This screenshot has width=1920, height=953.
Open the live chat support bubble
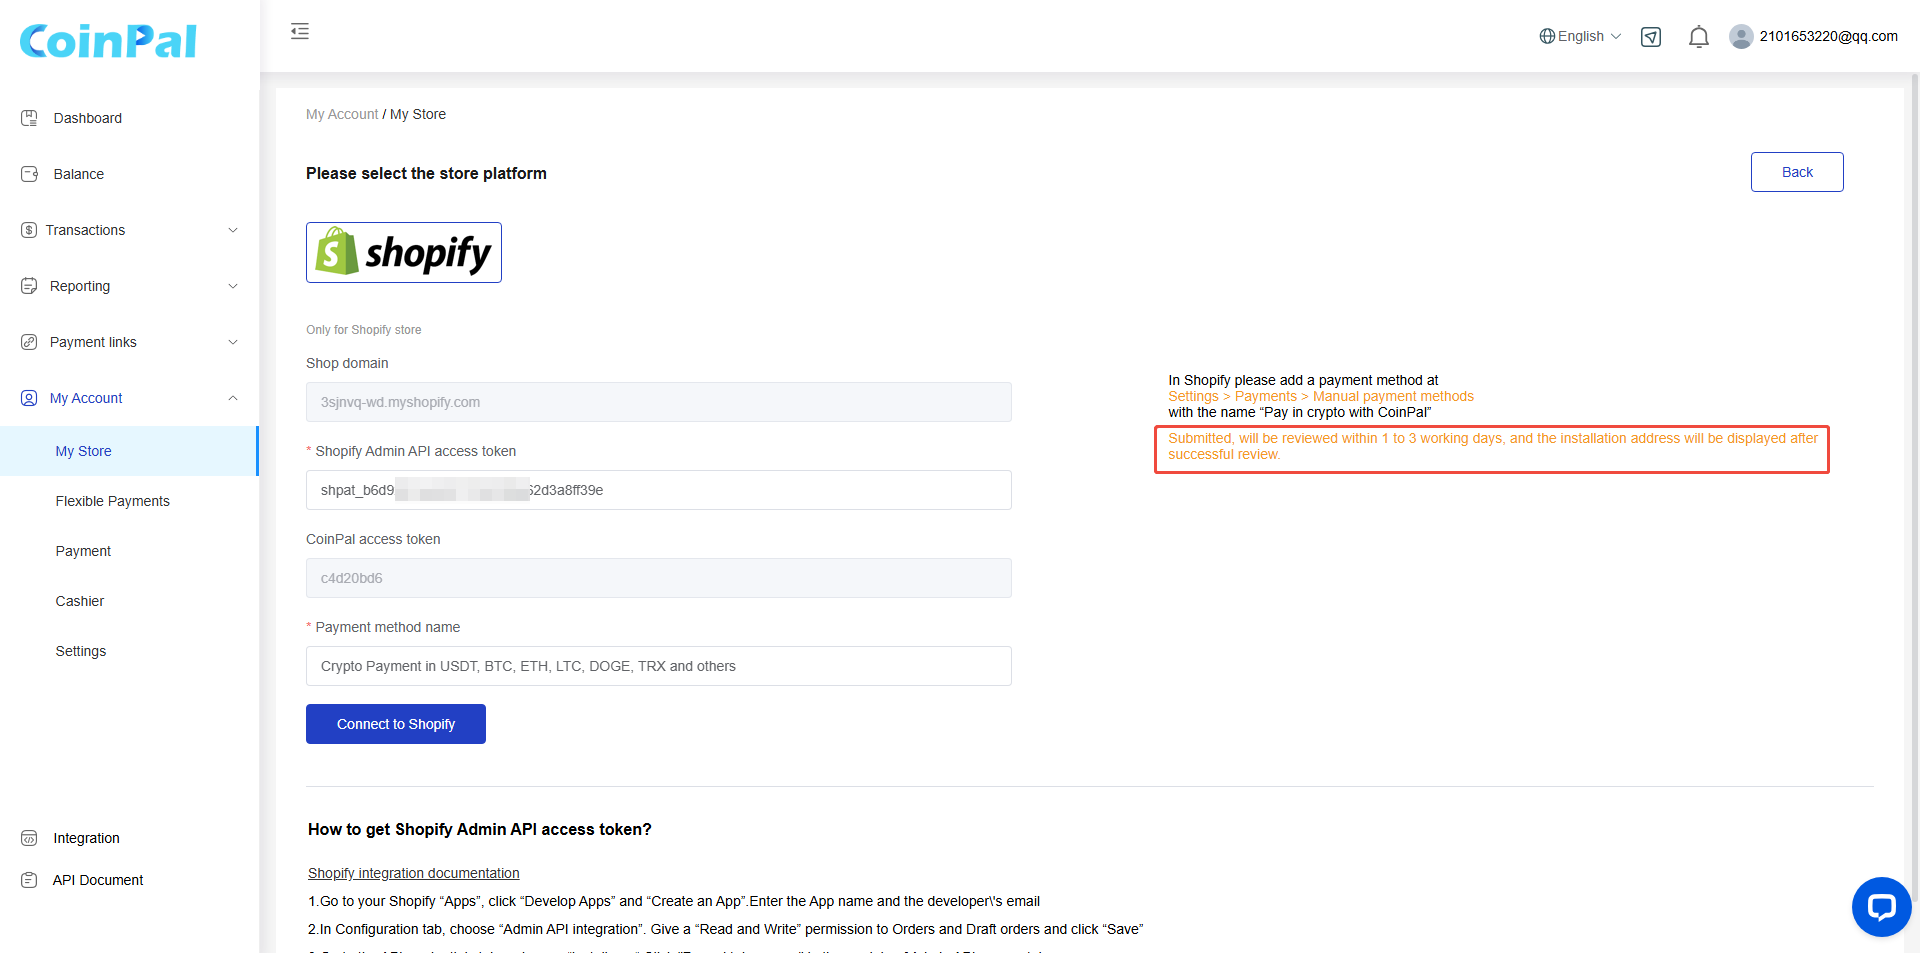[1881, 907]
